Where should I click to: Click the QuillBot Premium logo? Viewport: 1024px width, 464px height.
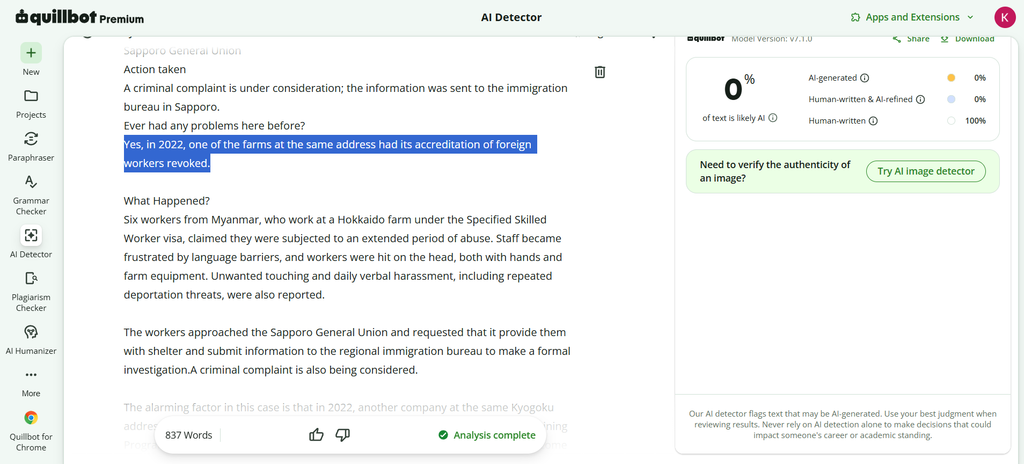point(80,17)
